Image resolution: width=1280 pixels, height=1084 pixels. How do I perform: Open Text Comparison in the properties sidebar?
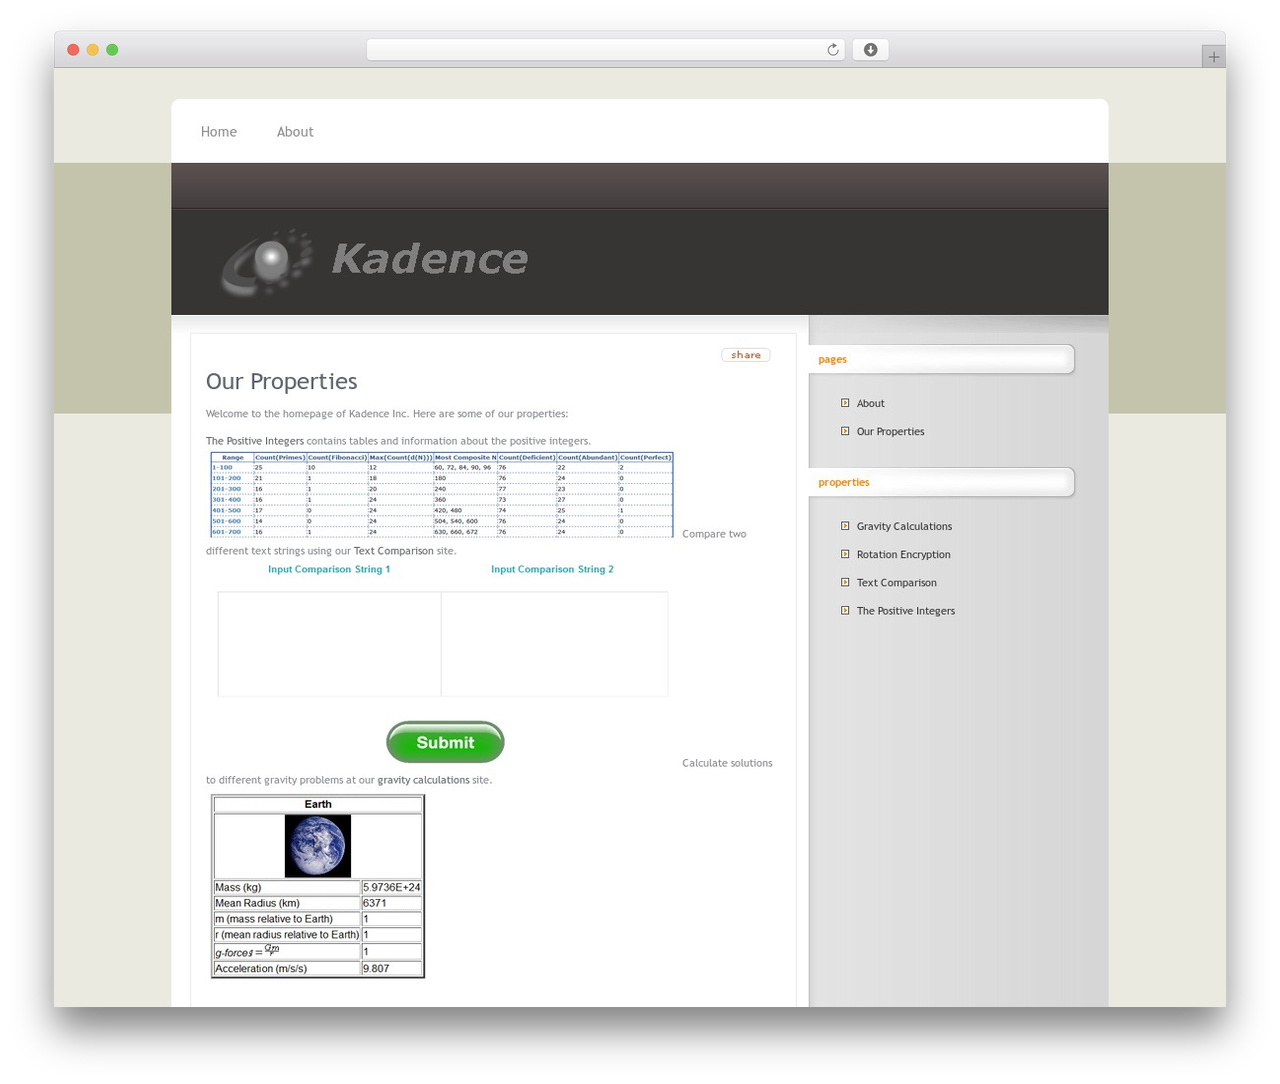(896, 583)
